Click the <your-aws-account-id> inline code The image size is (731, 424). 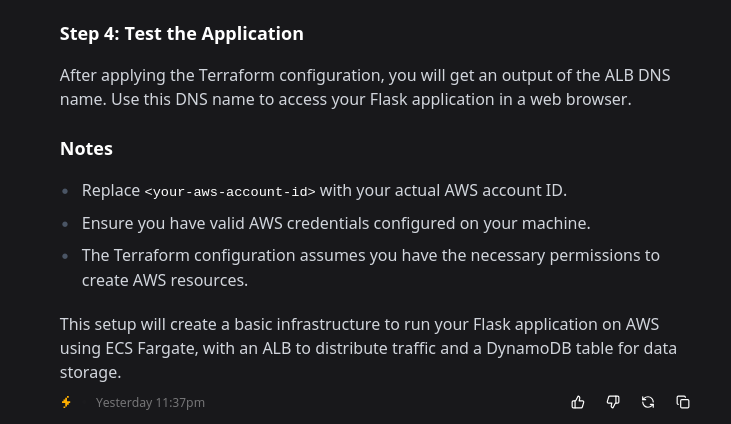(x=230, y=191)
